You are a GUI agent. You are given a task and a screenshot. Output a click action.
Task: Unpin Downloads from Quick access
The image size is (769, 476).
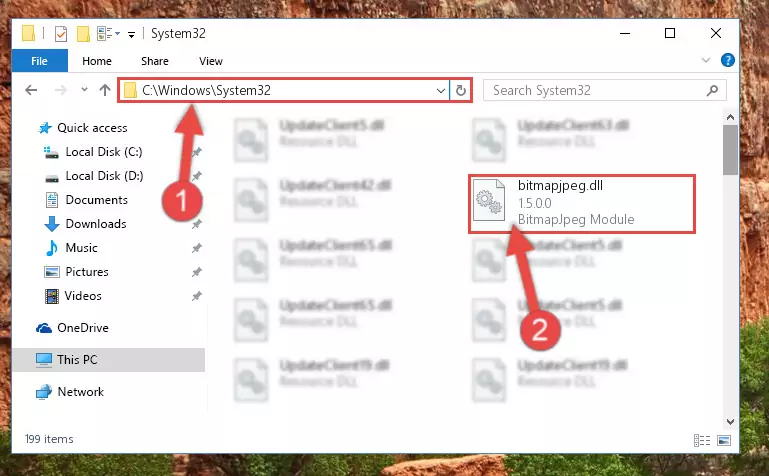(x=197, y=224)
